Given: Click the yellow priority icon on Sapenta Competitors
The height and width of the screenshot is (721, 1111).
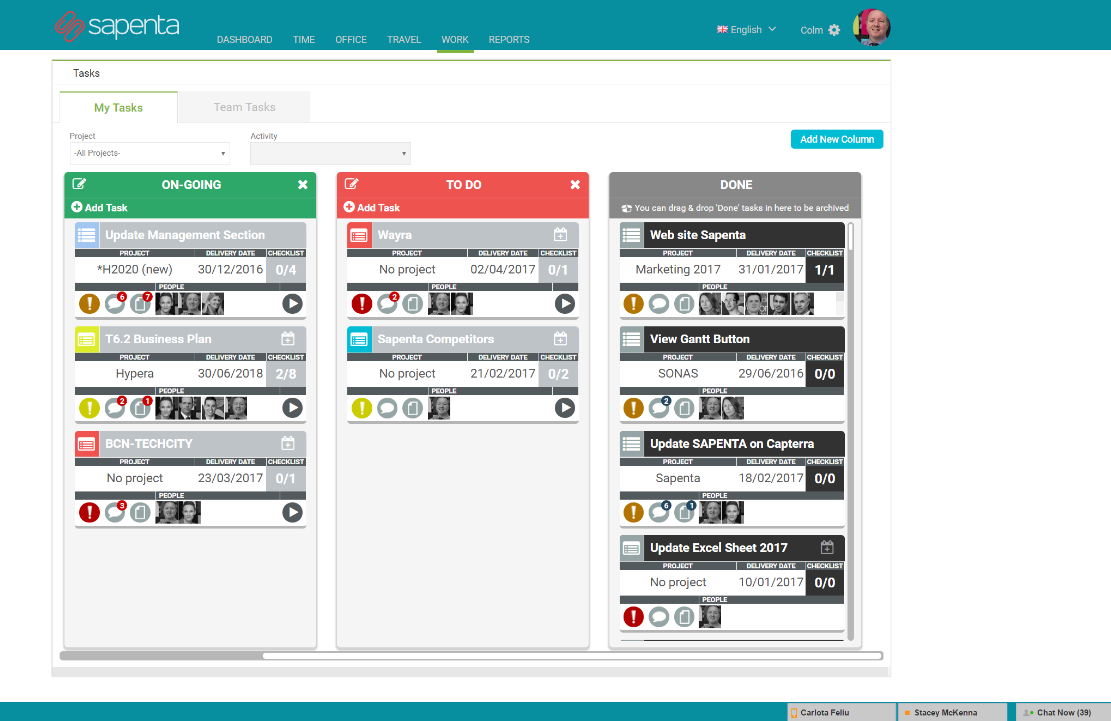Looking at the screenshot, I should [362, 408].
